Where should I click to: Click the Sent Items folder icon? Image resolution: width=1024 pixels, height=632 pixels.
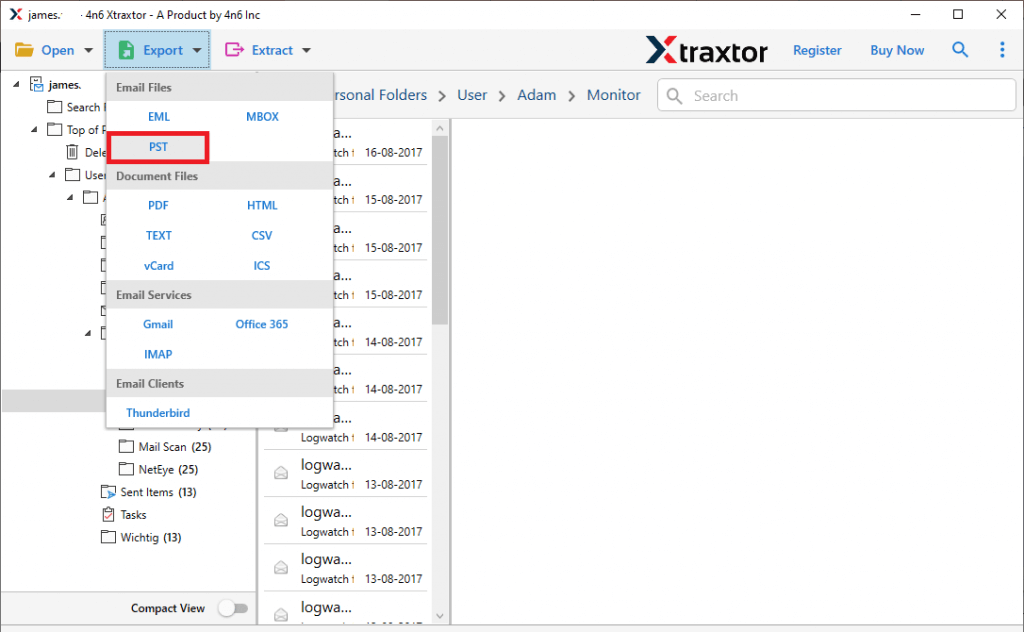(110, 491)
